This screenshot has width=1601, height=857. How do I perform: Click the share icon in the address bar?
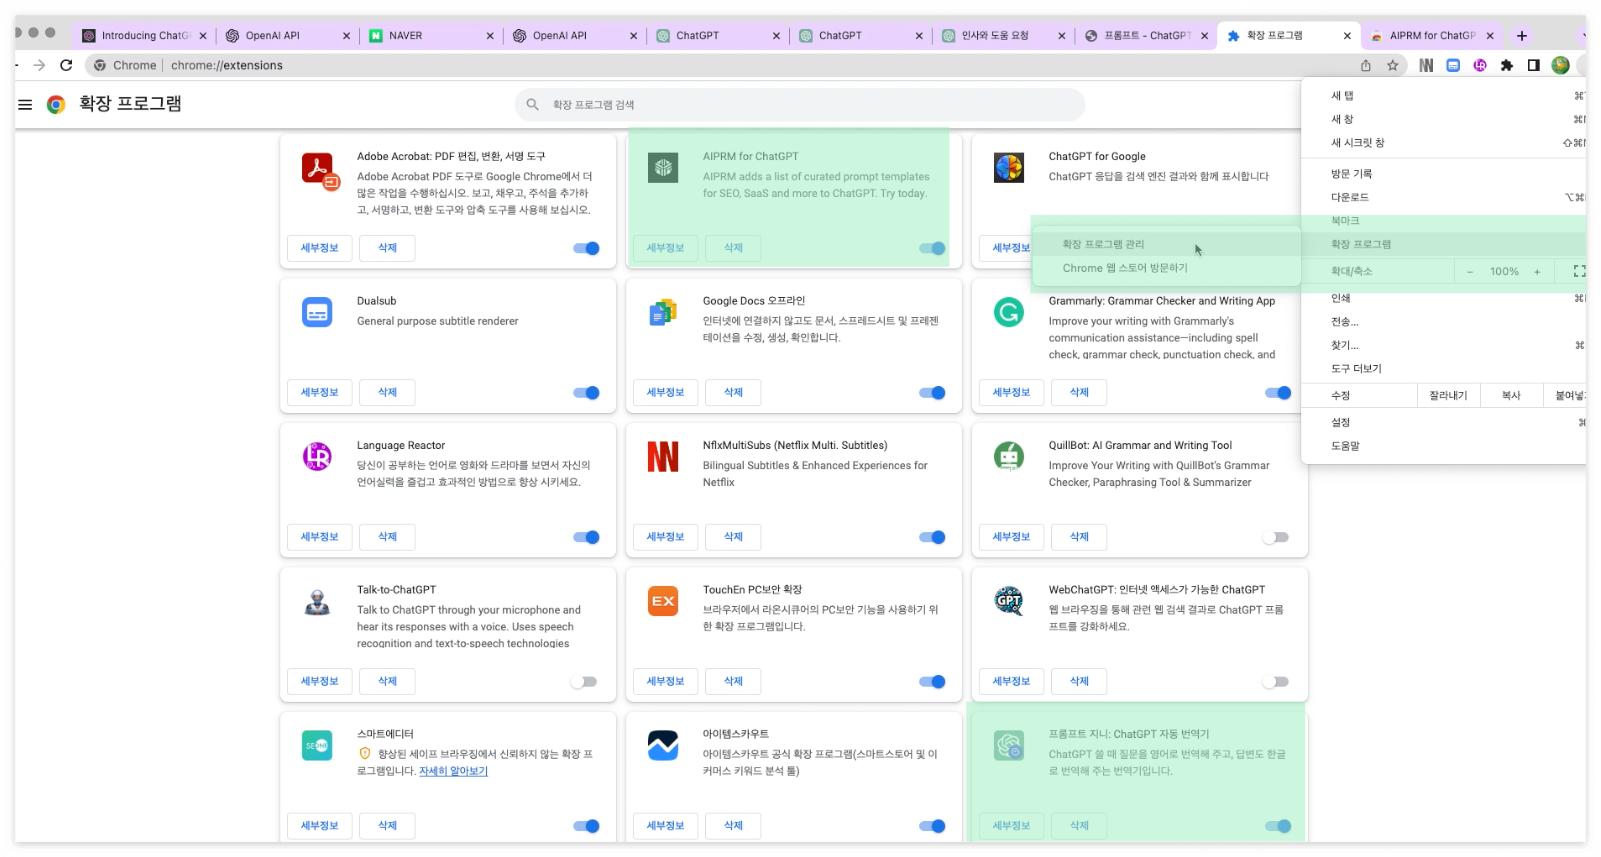1366,65
